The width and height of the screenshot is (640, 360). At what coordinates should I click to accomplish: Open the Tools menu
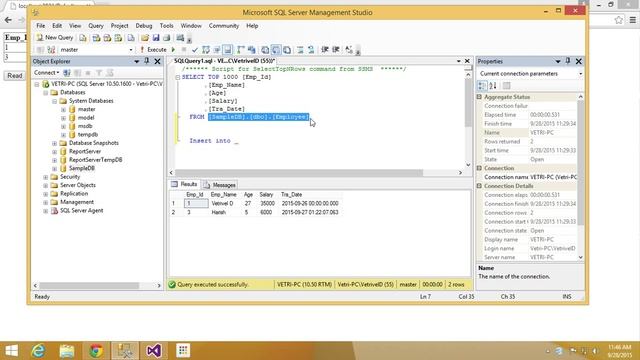(x=167, y=26)
